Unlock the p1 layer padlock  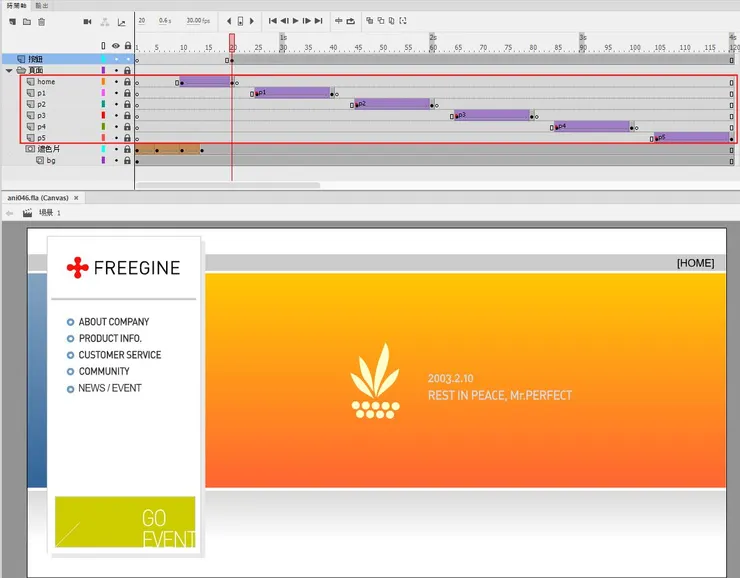(127, 93)
